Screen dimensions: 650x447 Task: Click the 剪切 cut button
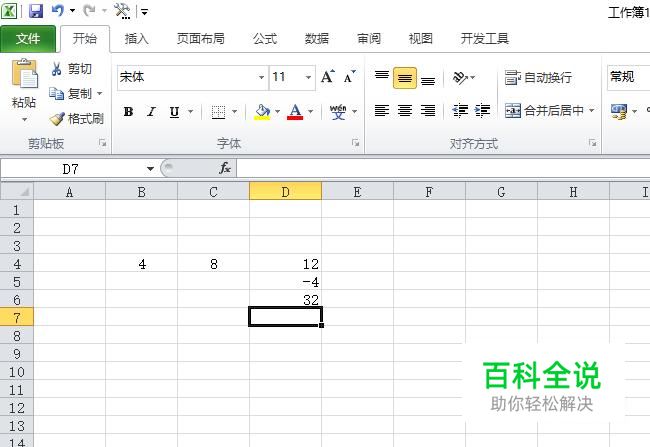pos(71,68)
